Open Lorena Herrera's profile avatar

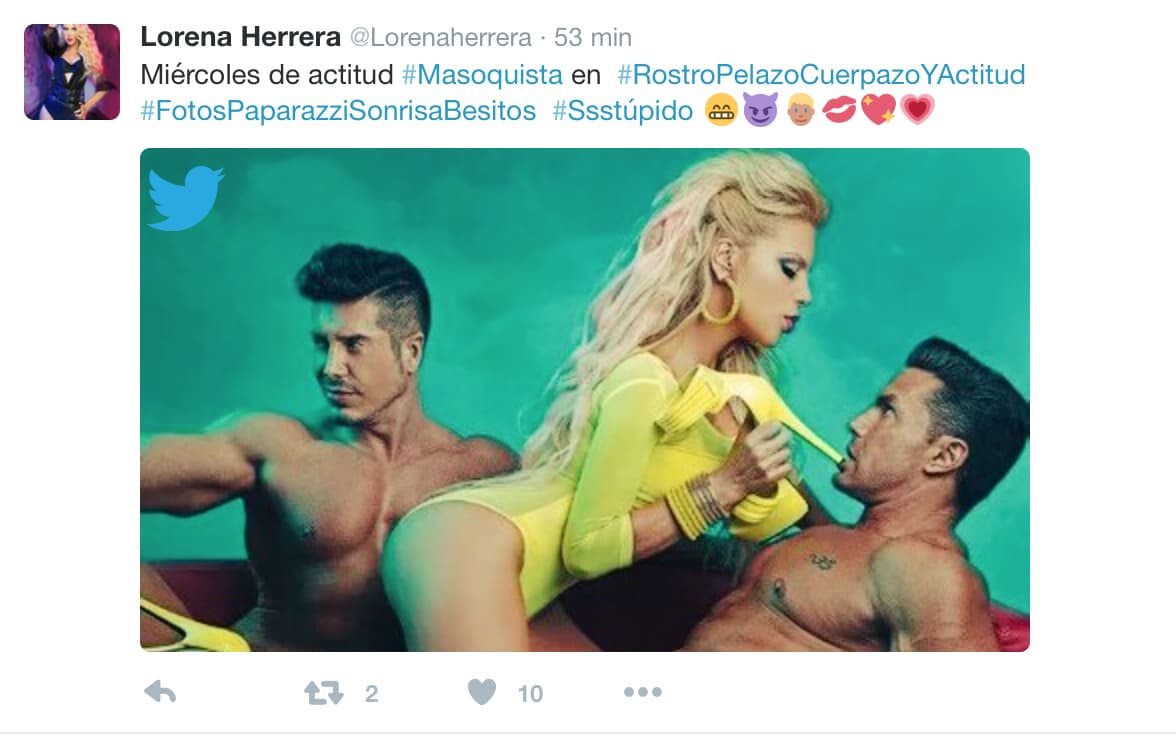(72, 72)
